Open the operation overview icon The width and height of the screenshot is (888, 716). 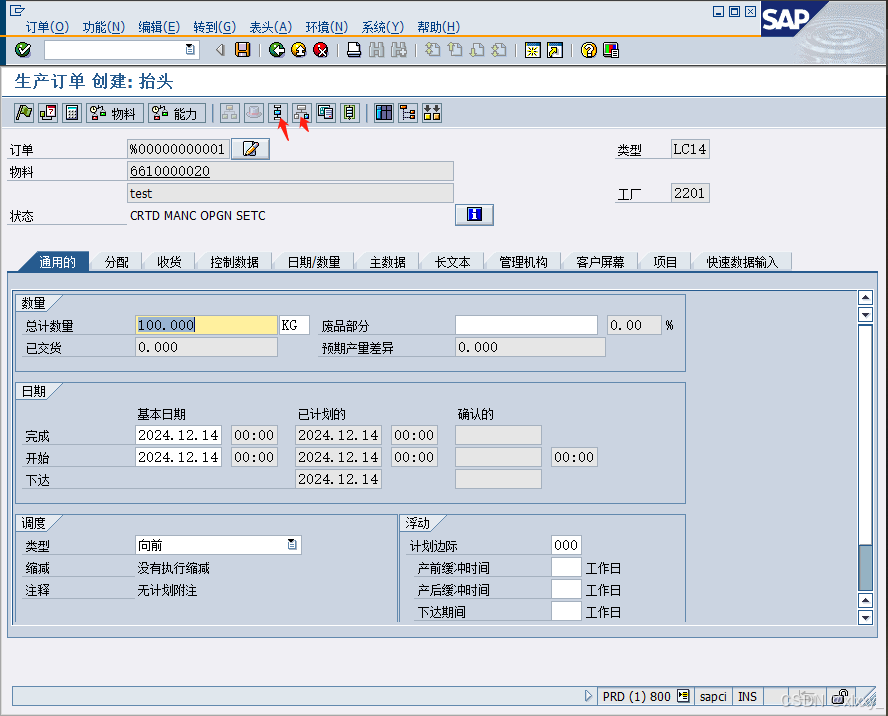tap(278, 113)
